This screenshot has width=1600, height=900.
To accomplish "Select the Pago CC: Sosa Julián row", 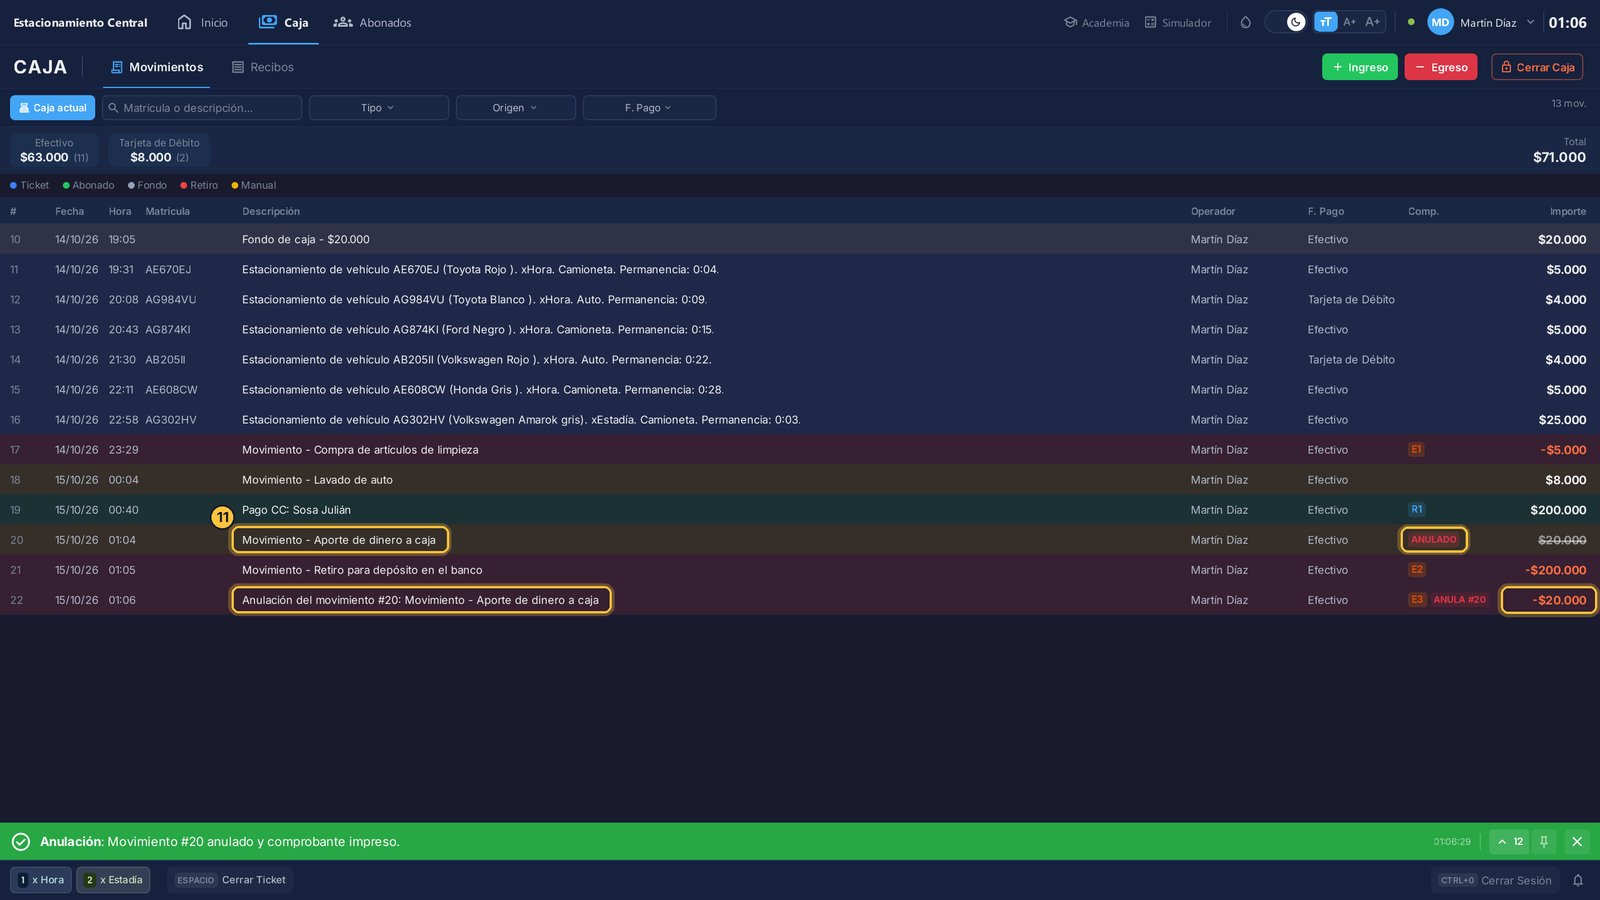I will pos(800,510).
